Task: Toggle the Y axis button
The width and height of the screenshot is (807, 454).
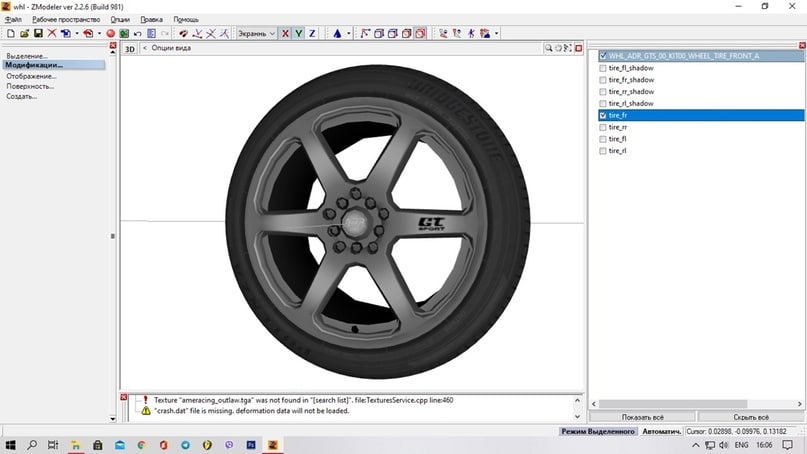Action: (x=299, y=33)
